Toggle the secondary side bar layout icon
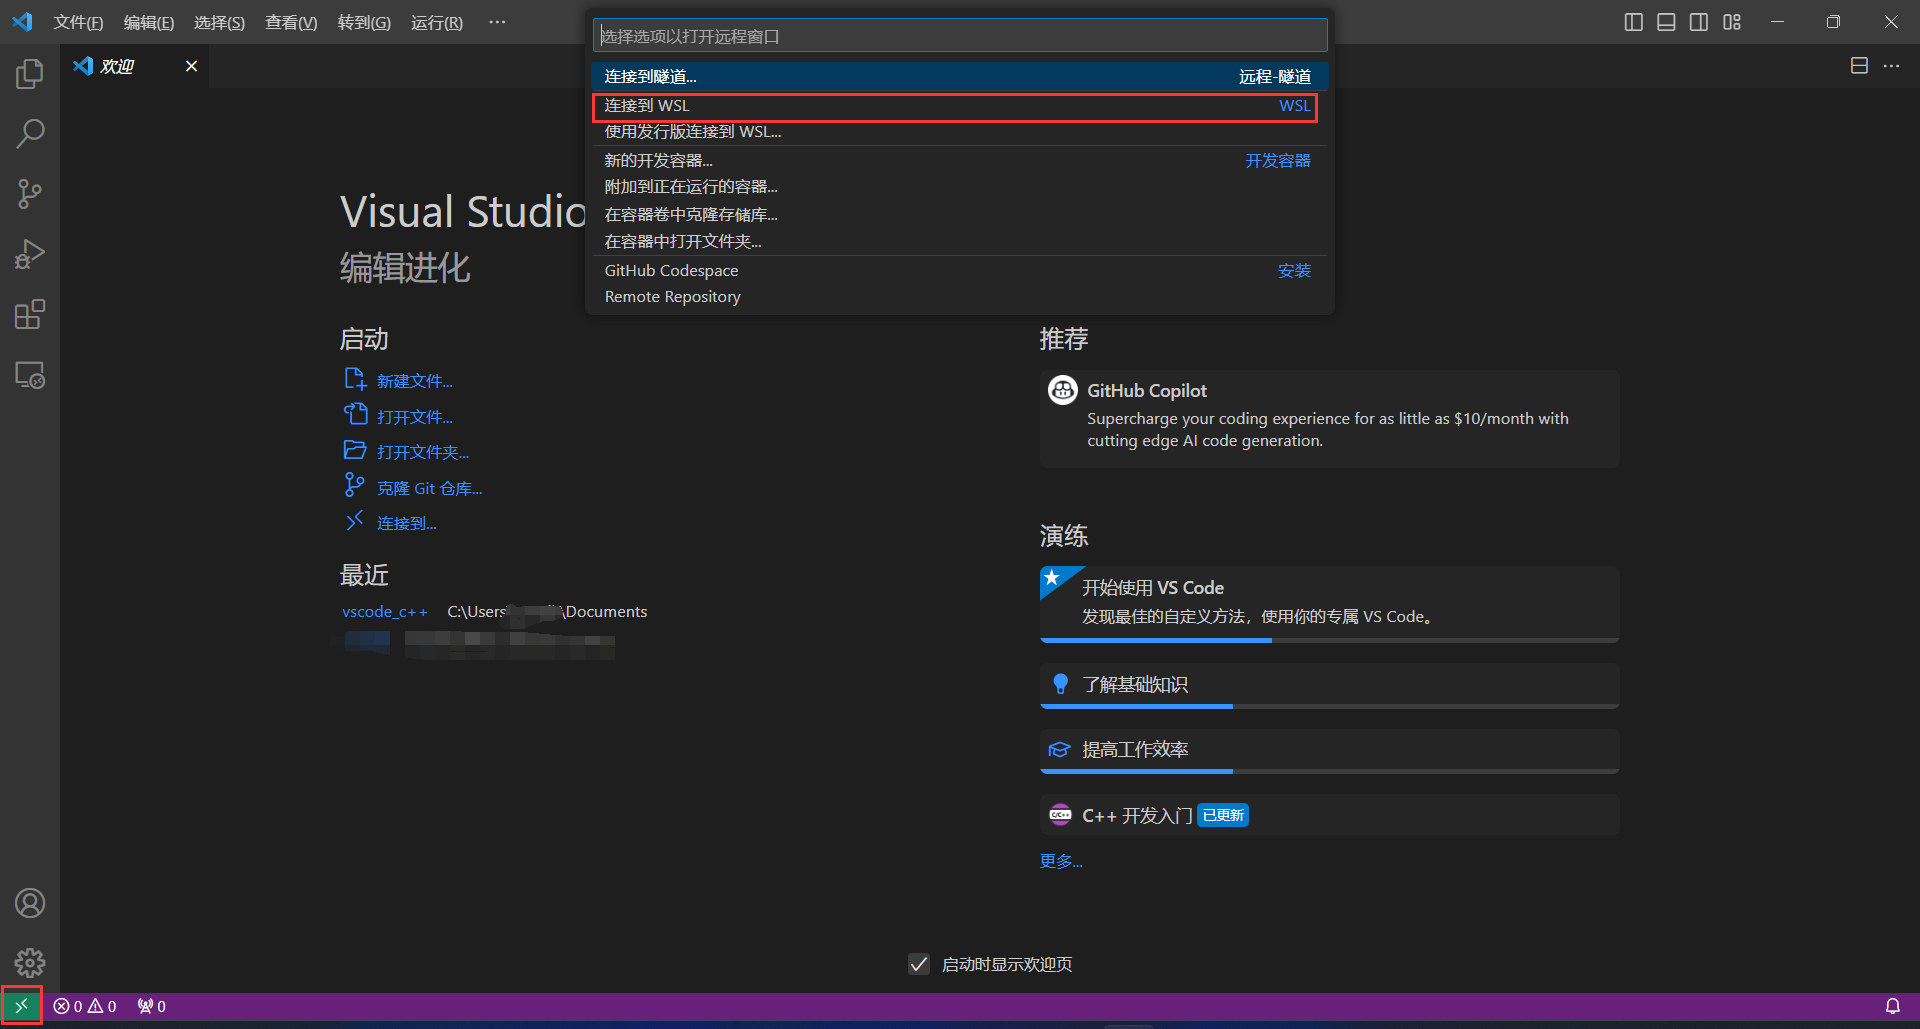 point(1699,22)
